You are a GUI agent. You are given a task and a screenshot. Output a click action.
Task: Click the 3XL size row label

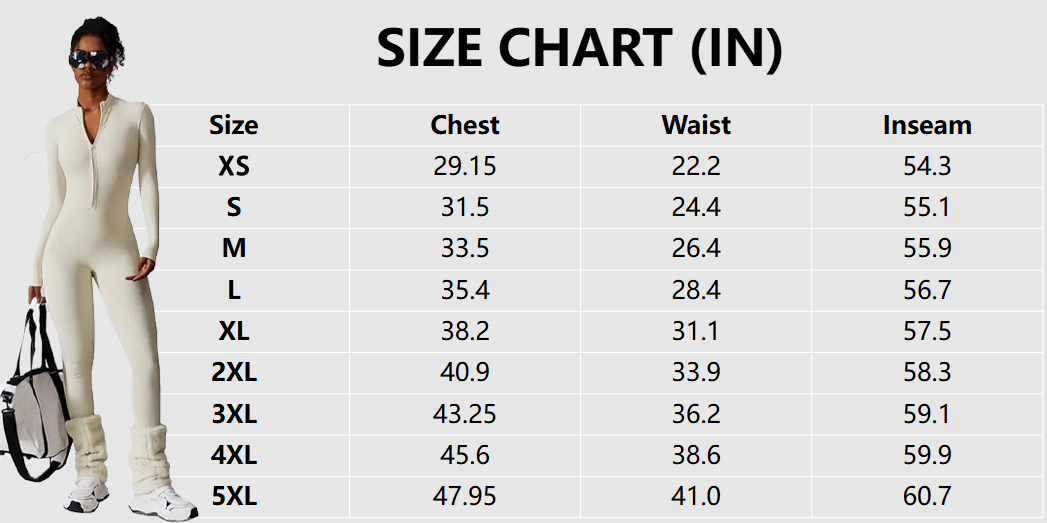coord(233,414)
